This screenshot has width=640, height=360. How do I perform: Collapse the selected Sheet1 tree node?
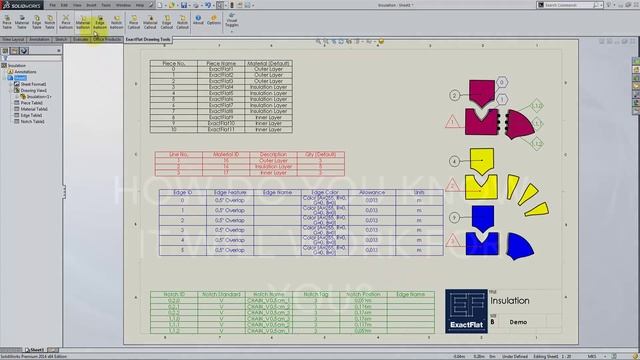5,78
